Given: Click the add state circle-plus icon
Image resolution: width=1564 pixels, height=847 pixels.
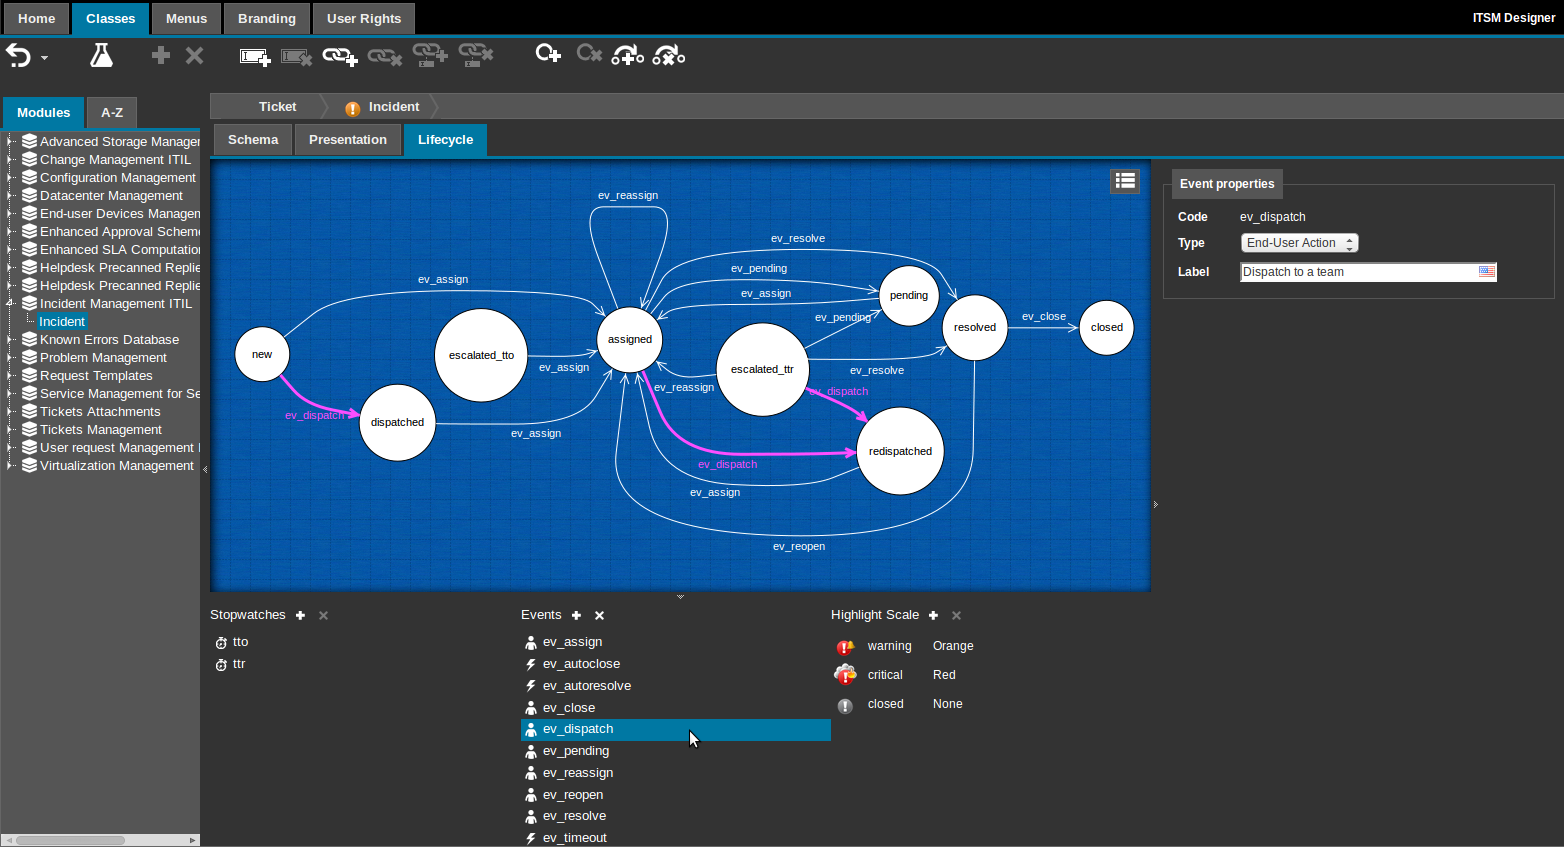Looking at the screenshot, I should [x=547, y=54].
